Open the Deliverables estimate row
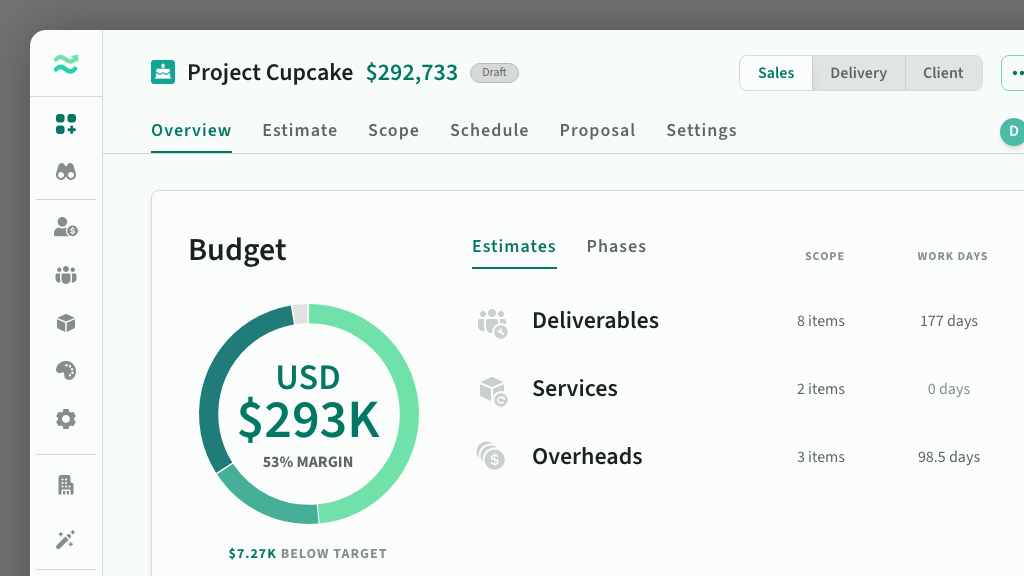1024x576 pixels. (595, 321)
